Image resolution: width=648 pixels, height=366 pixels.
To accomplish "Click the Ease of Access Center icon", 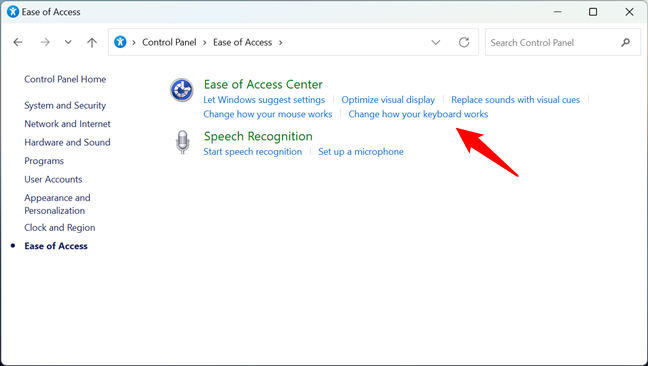I will pyautogui.click(x=182, y=90).
